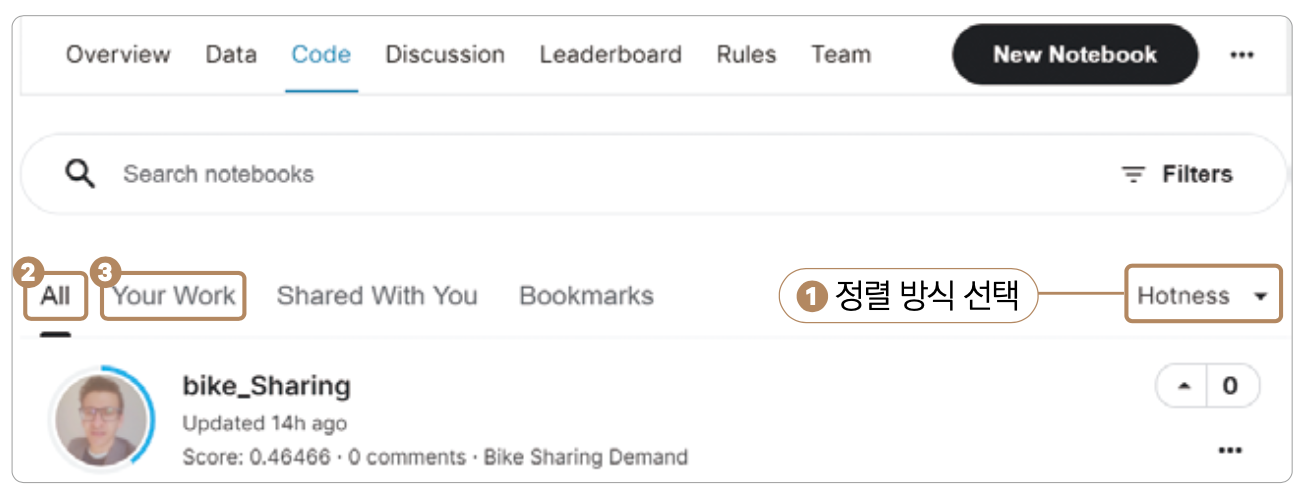Switch to the Team tab
The height and width of the screenshot is (496, 1302).
pos(841,54)
